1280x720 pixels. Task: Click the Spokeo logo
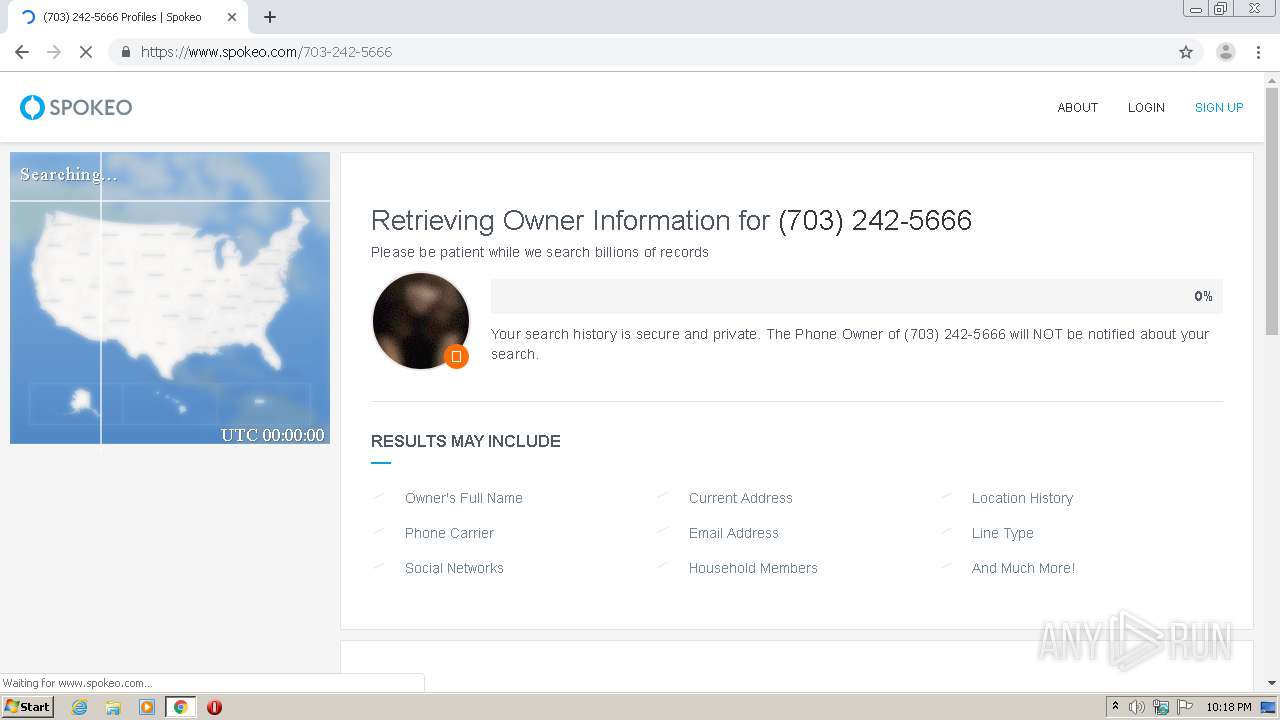coord(76,107)
